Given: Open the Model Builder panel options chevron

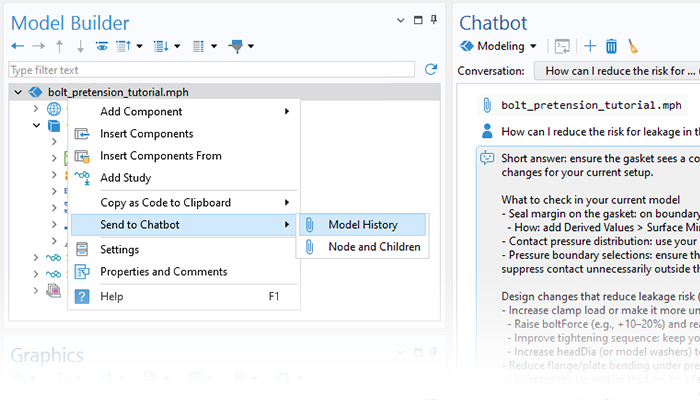Looking at the screenshot, I should click(400, 21).
